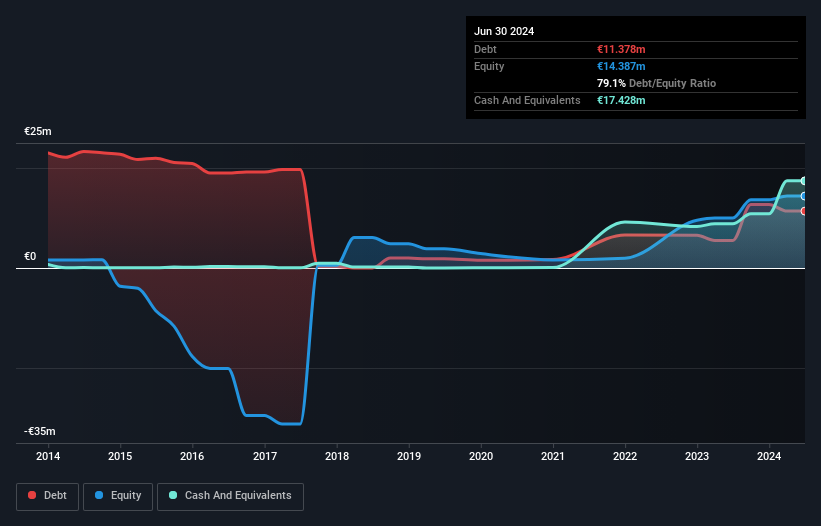Viewport: 821px width, 526px height.
Task: Click the teal Cash And Equivalents legend dot
Action: coord(173,495)
